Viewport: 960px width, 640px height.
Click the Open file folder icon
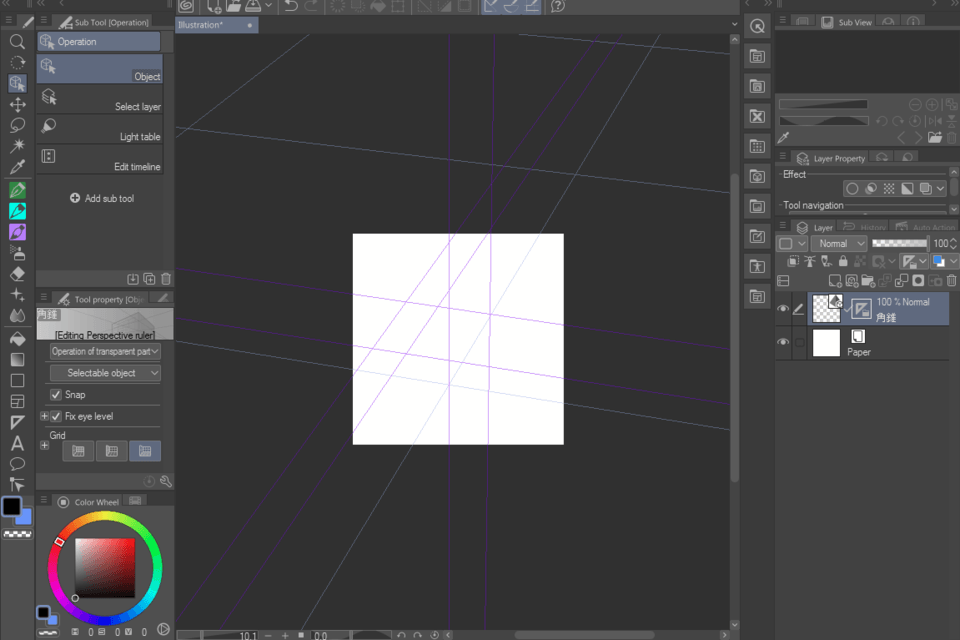233,6
